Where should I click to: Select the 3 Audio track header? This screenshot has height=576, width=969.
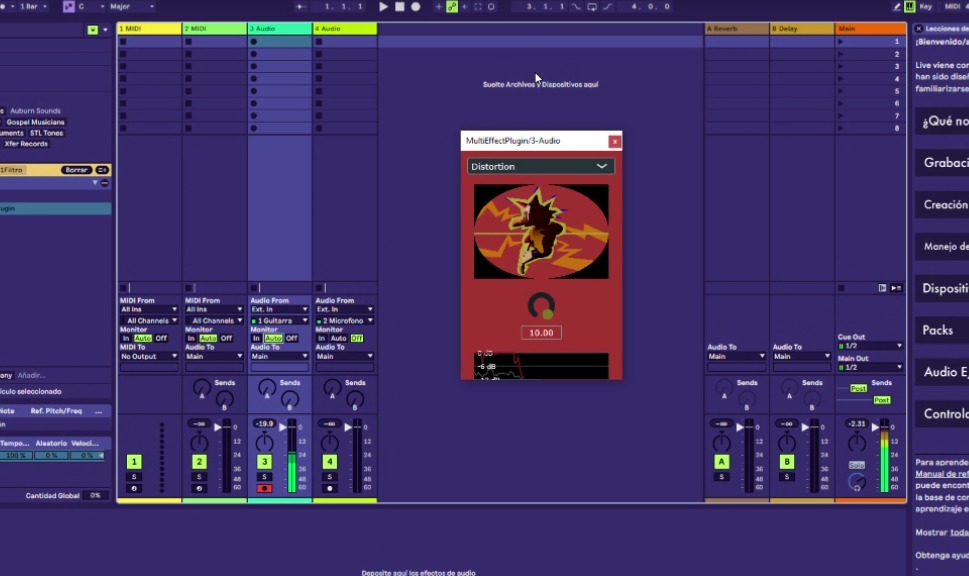pos(281,29)
